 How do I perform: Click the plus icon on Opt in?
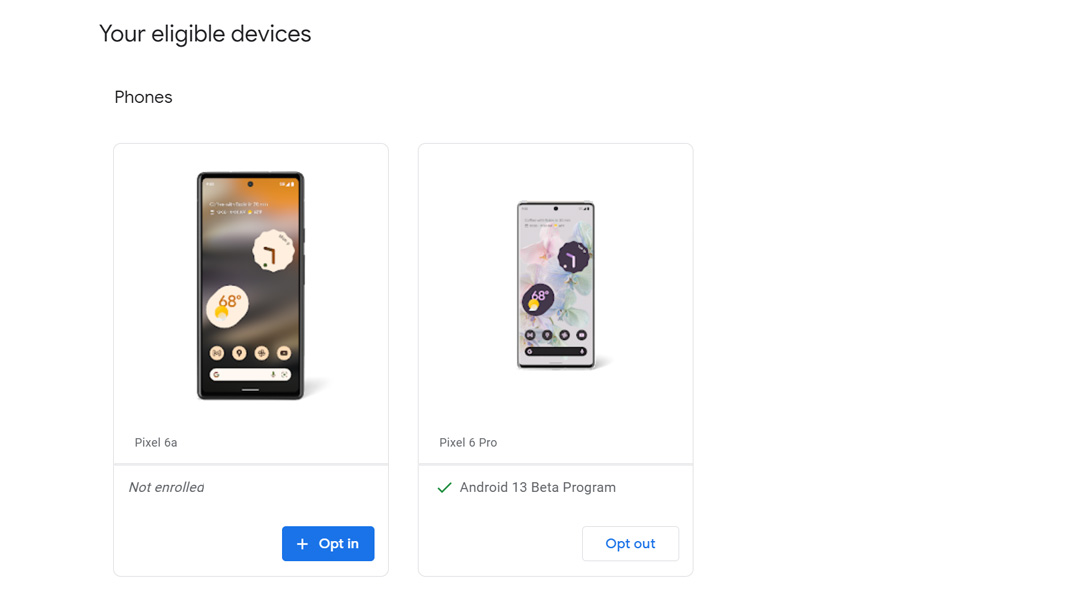(x=302, y=544)
